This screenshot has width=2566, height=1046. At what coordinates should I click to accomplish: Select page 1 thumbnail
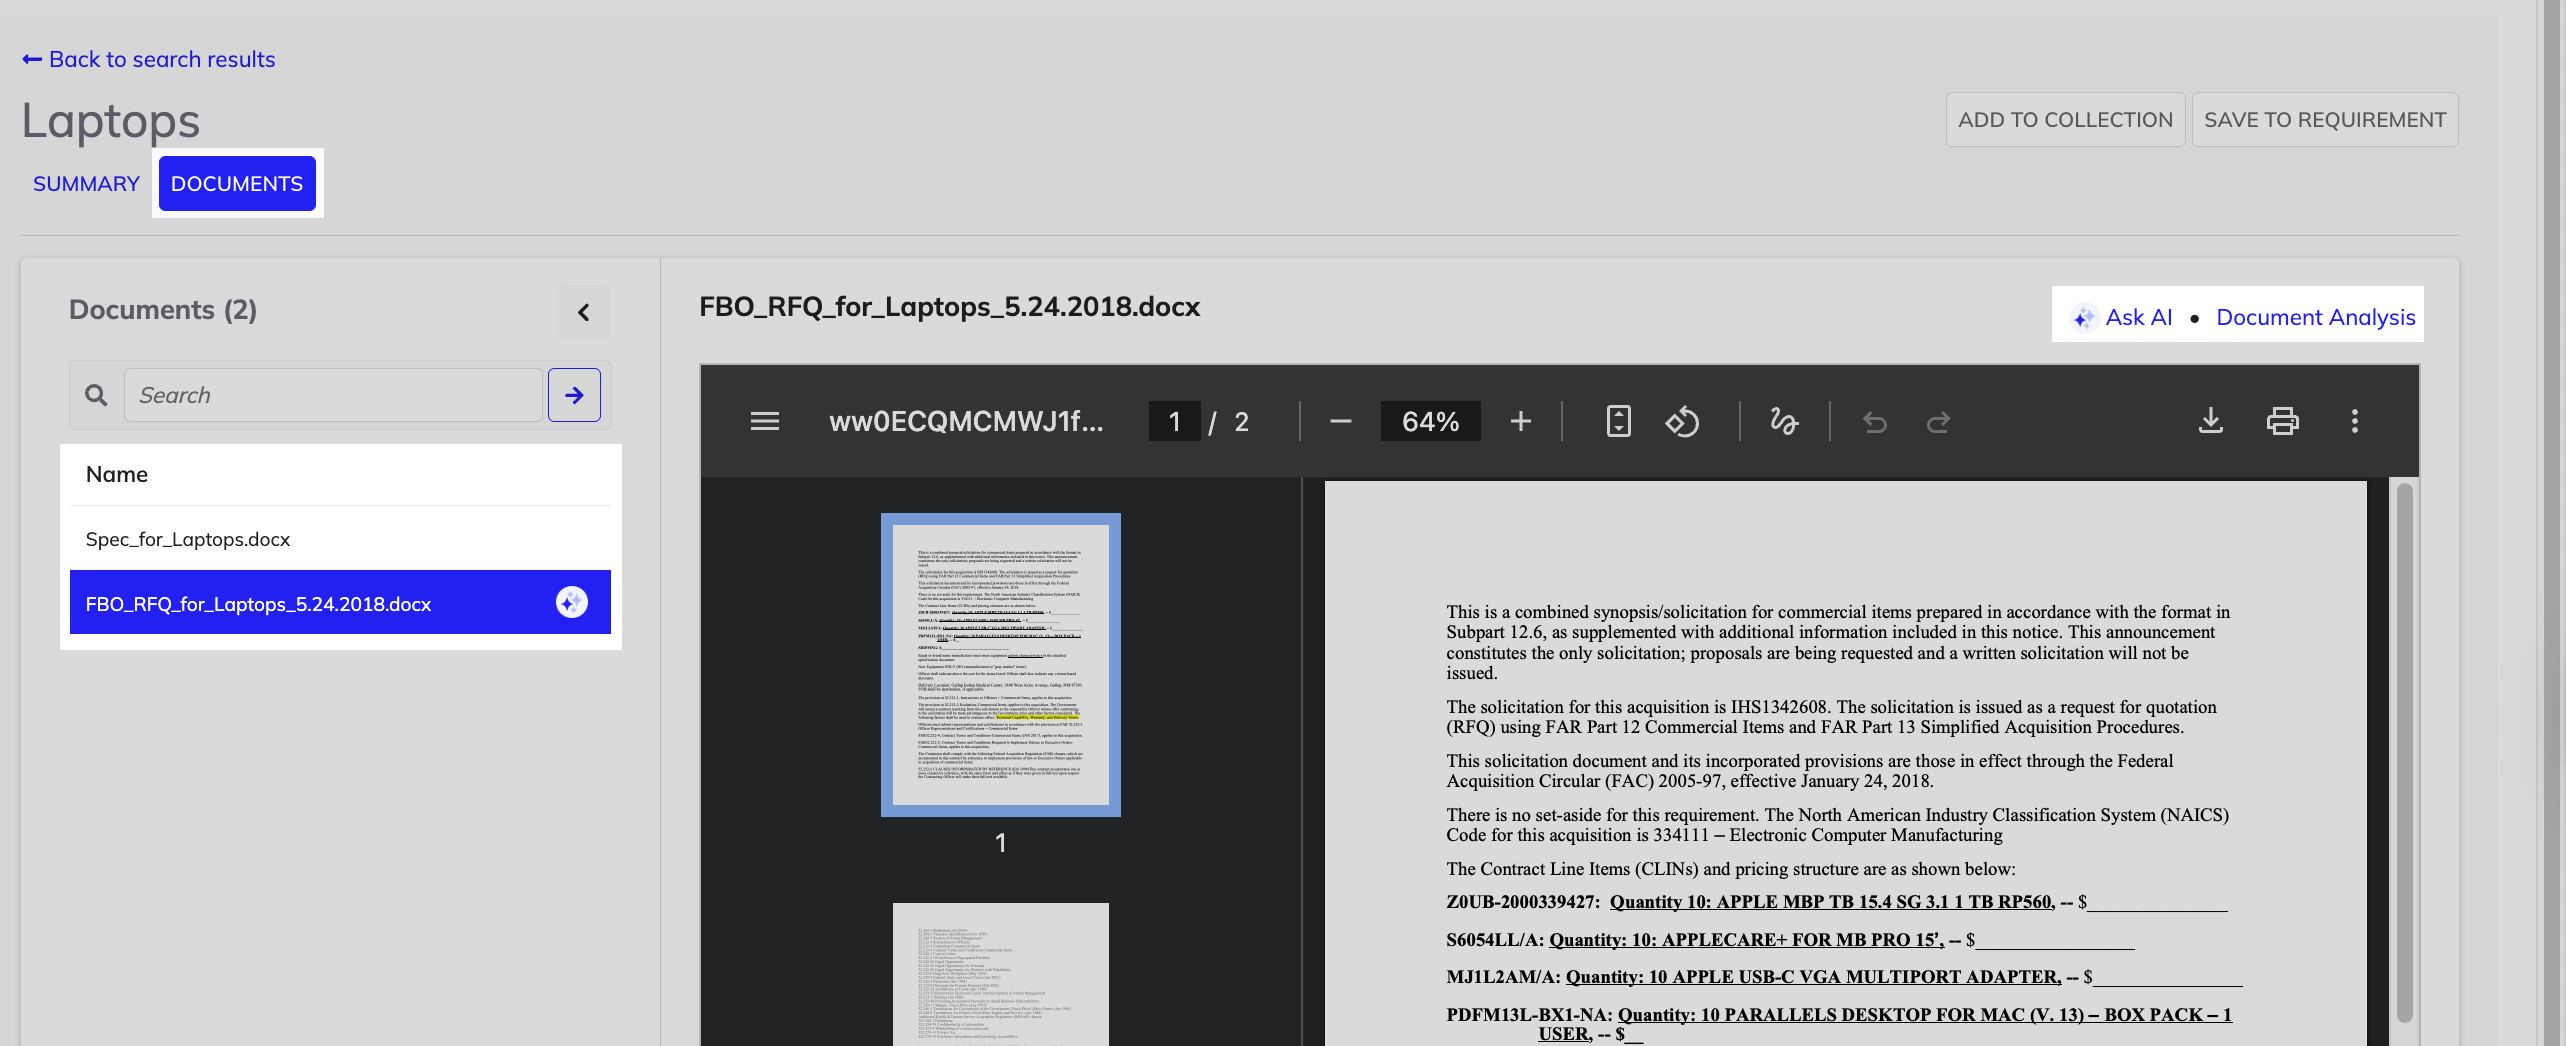1001,665
